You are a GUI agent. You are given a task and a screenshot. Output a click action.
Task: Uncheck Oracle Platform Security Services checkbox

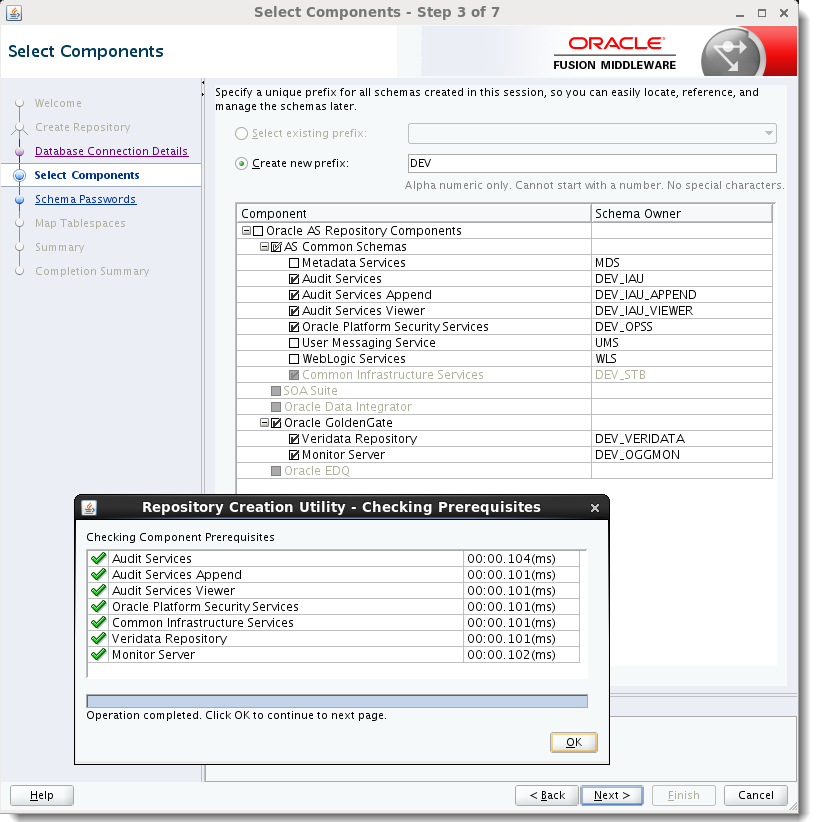point(294,327)
